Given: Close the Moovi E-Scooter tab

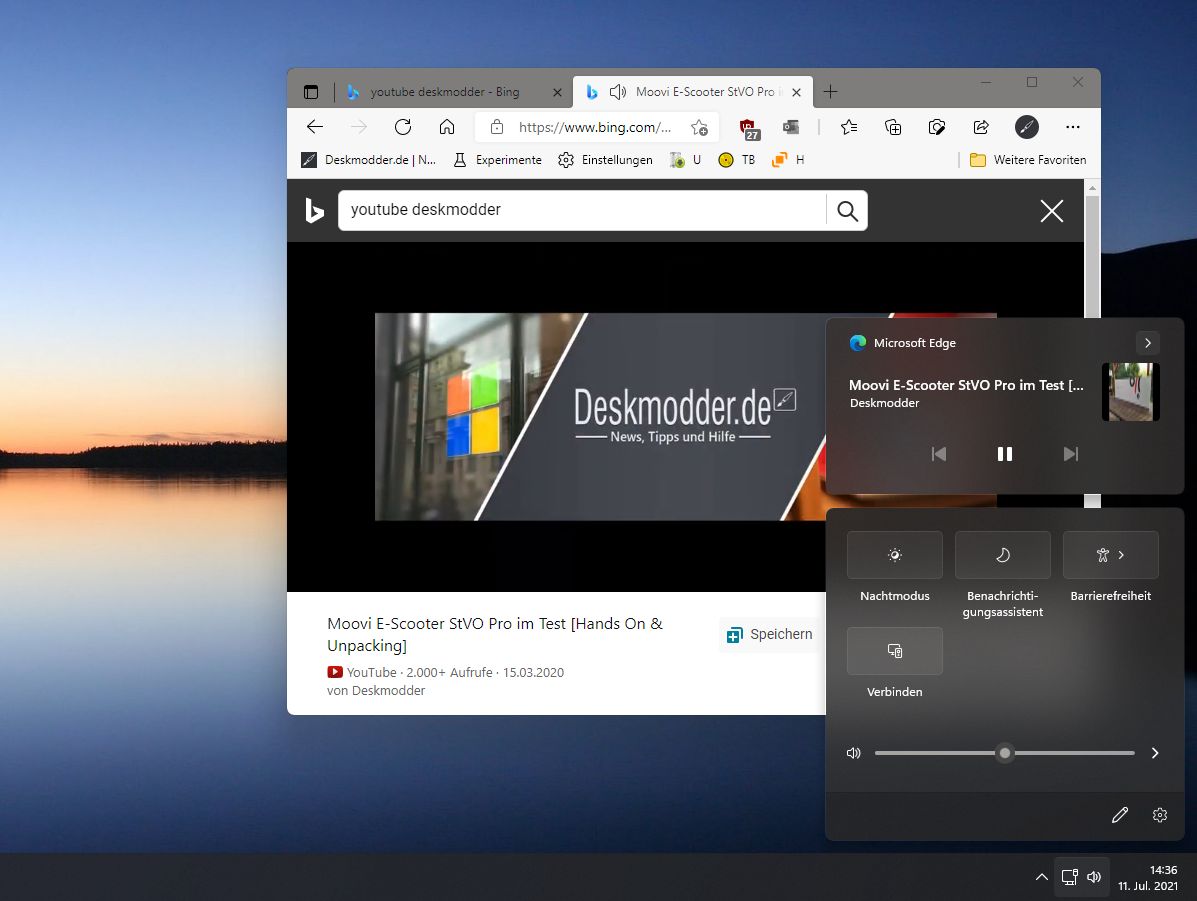Looking at the screenshot, I should pos(796,92).
